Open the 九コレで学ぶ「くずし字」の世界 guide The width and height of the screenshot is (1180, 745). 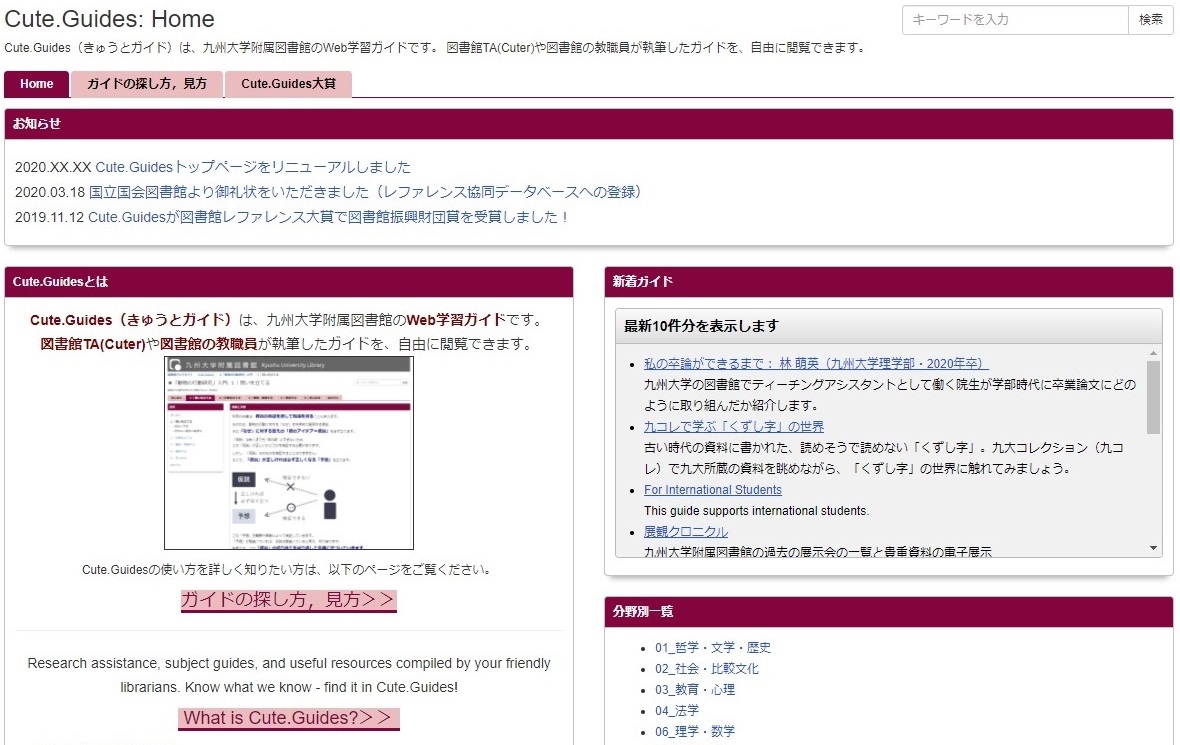pos(734,427)
